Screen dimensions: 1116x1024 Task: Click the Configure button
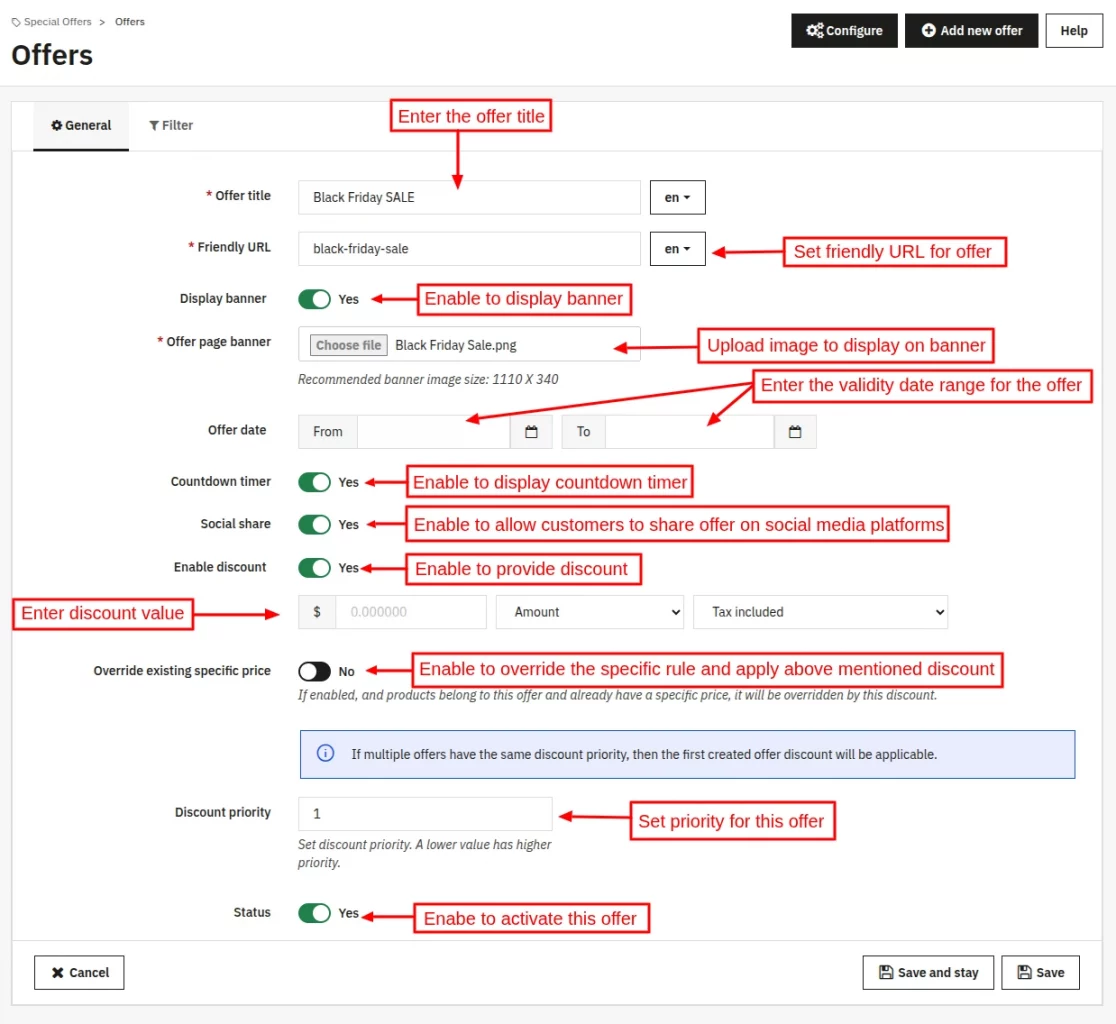click(844, 31)
